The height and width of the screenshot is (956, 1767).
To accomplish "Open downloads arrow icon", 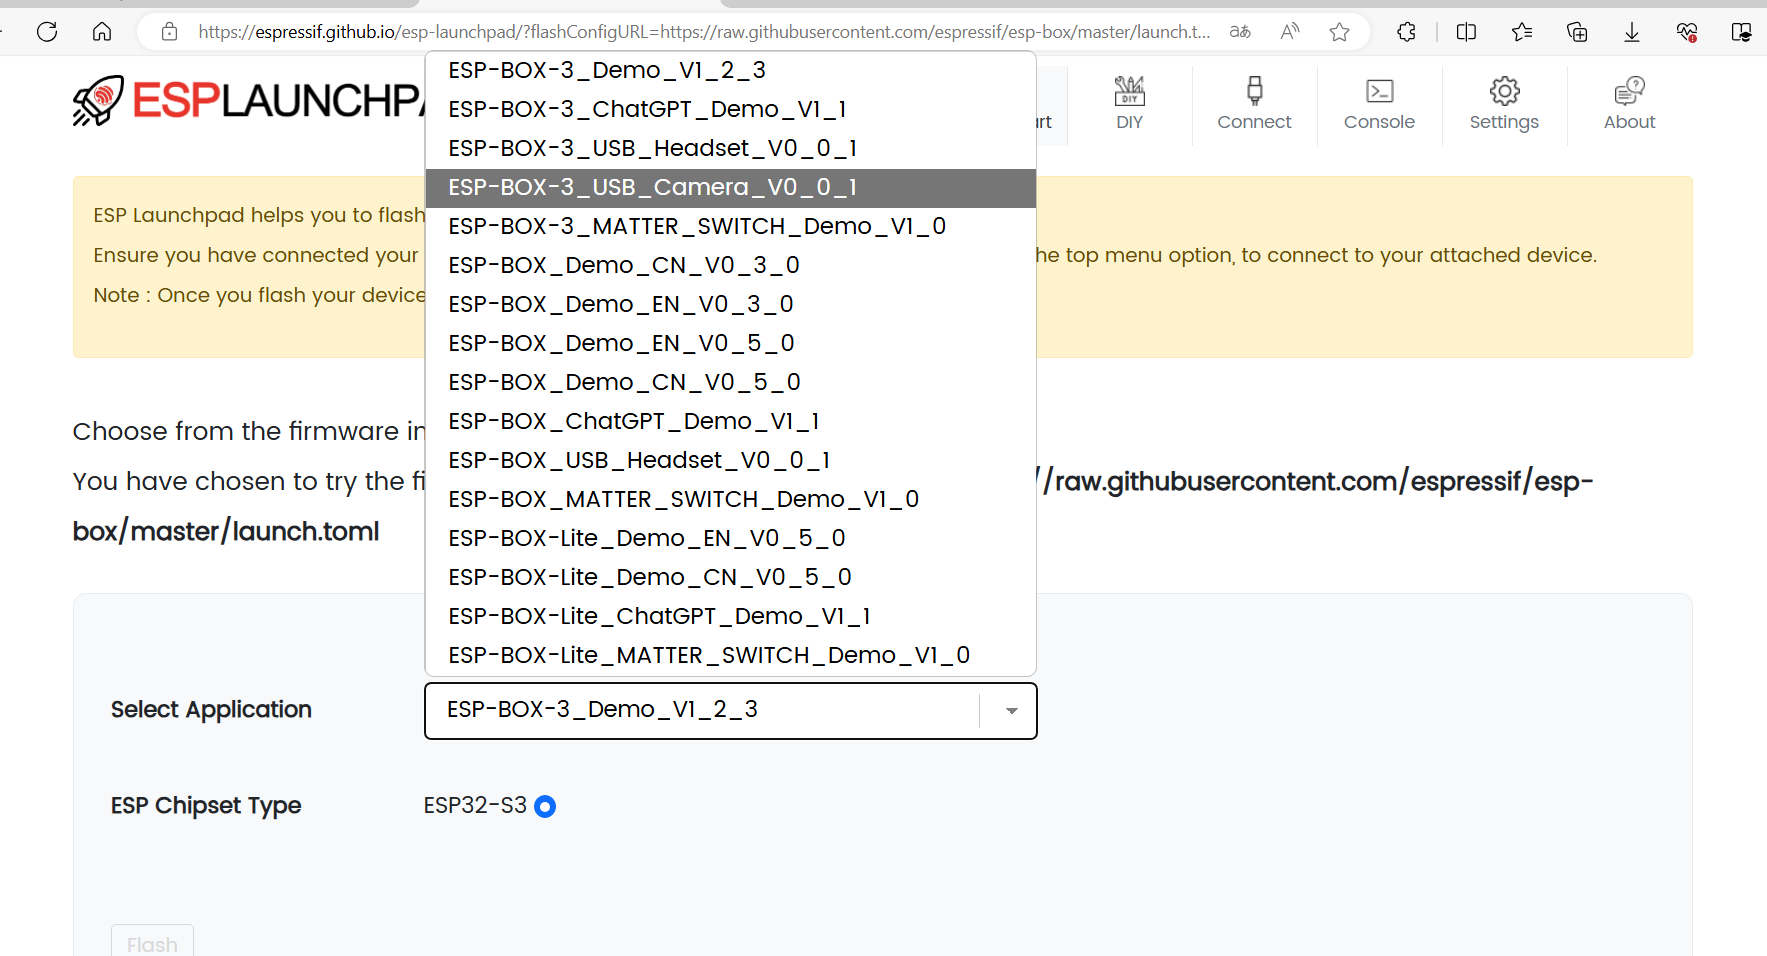I will coord(1632,32).
